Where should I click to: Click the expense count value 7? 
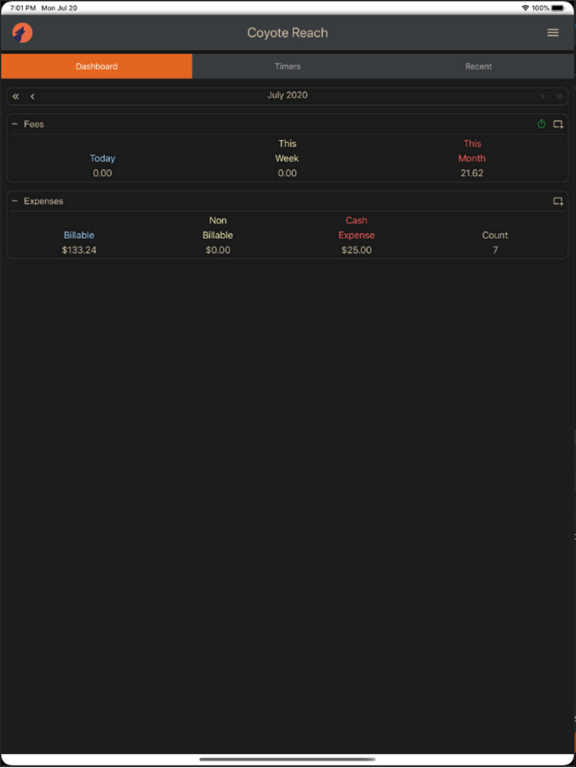(x=495, y=250)
